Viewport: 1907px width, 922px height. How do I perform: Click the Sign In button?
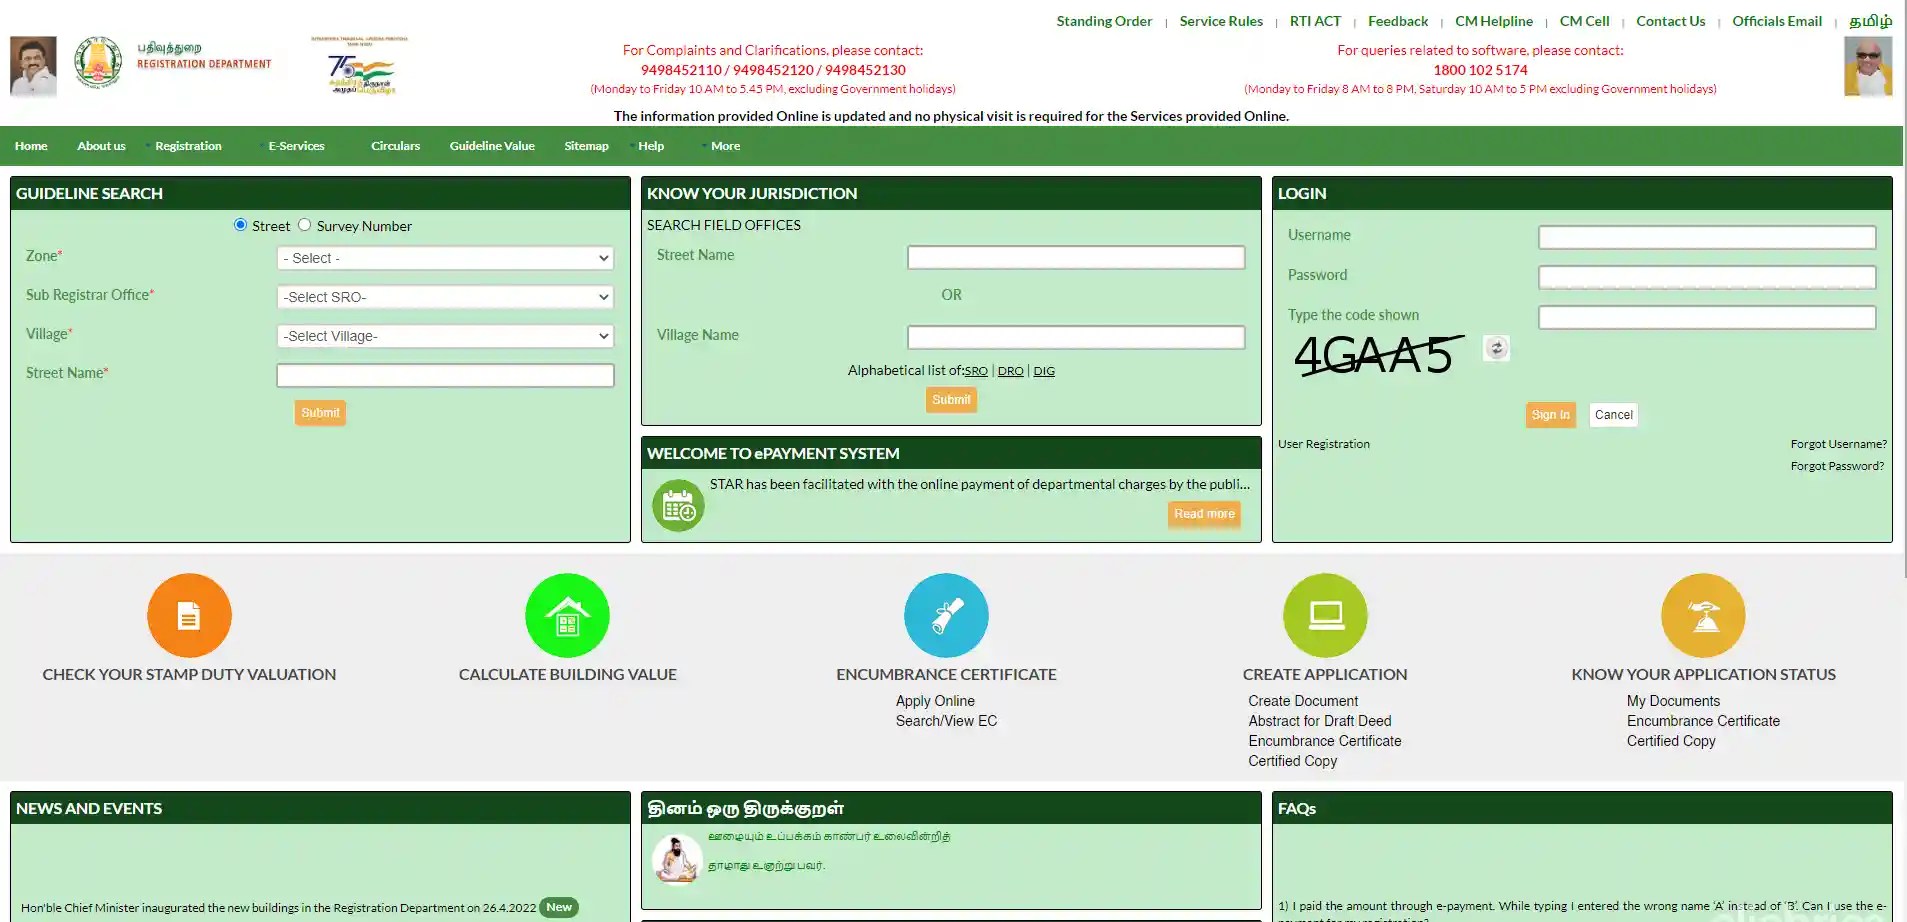click(x=1549, y=414)
